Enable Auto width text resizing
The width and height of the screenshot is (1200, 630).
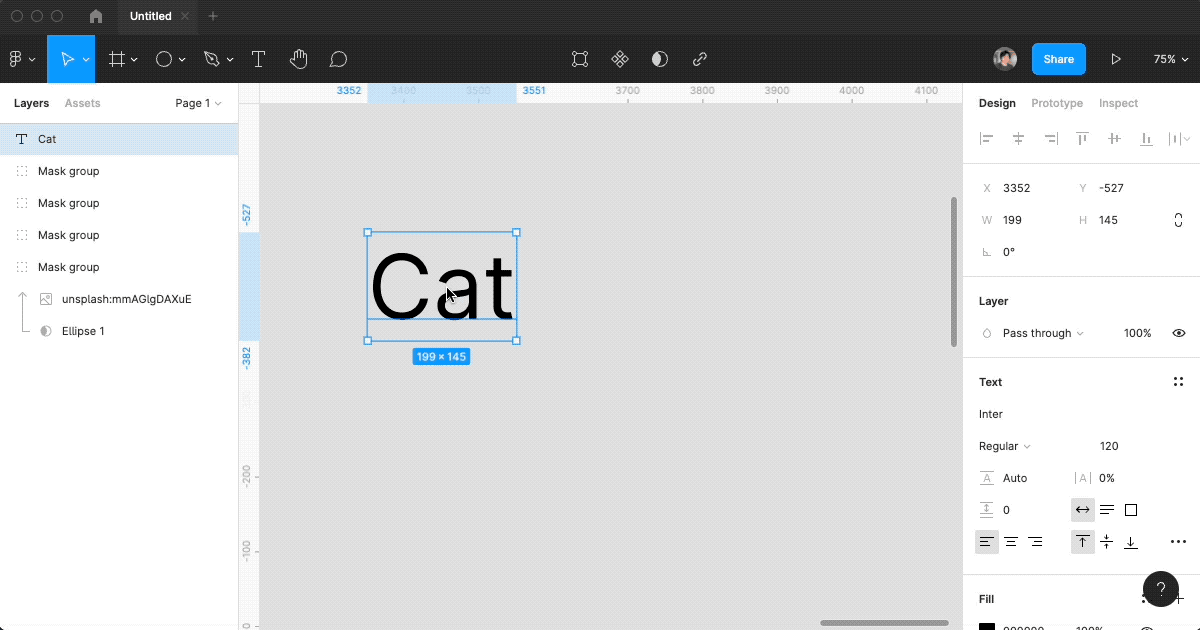point(1082,510)
